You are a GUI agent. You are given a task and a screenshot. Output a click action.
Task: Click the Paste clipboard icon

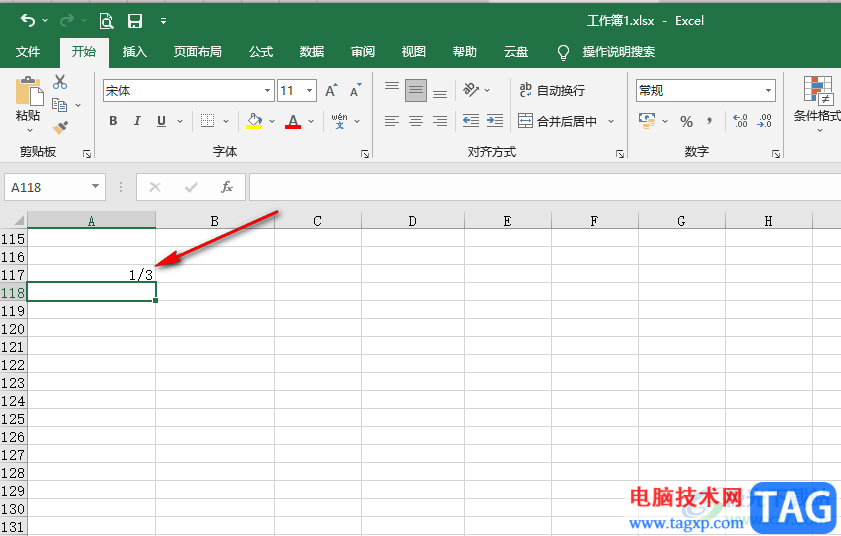[x=29, y=91]
